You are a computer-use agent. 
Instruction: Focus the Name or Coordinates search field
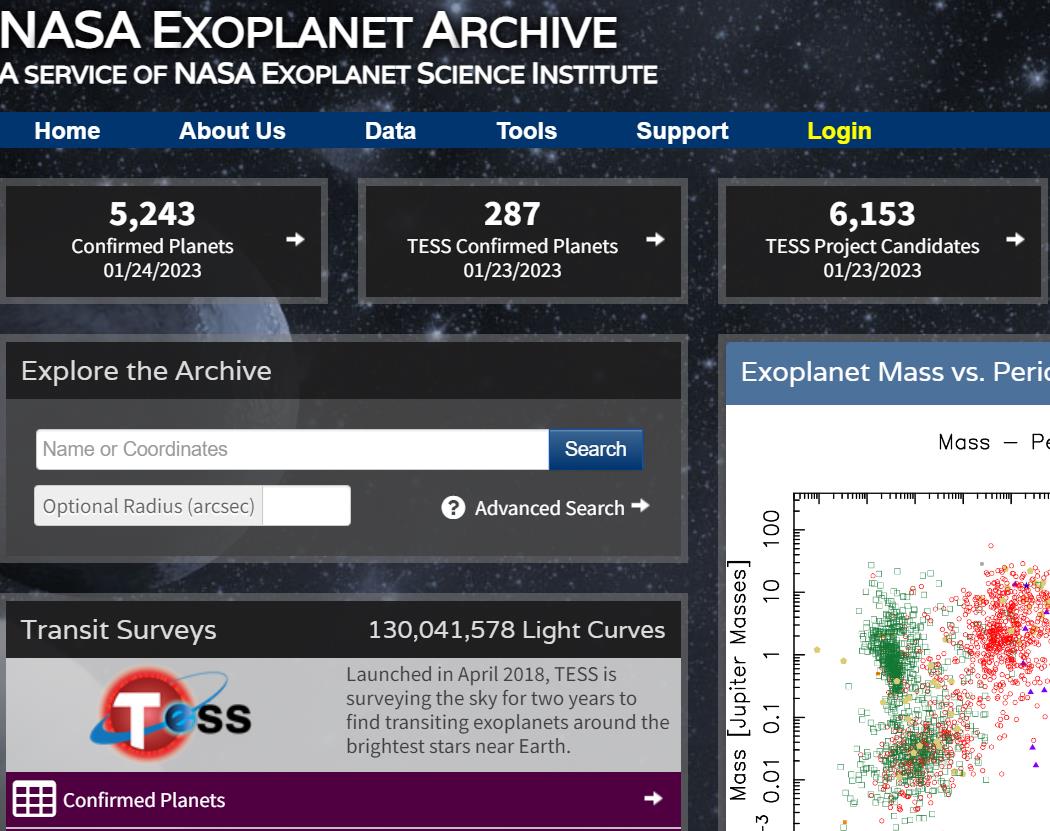tap(292, 449)
